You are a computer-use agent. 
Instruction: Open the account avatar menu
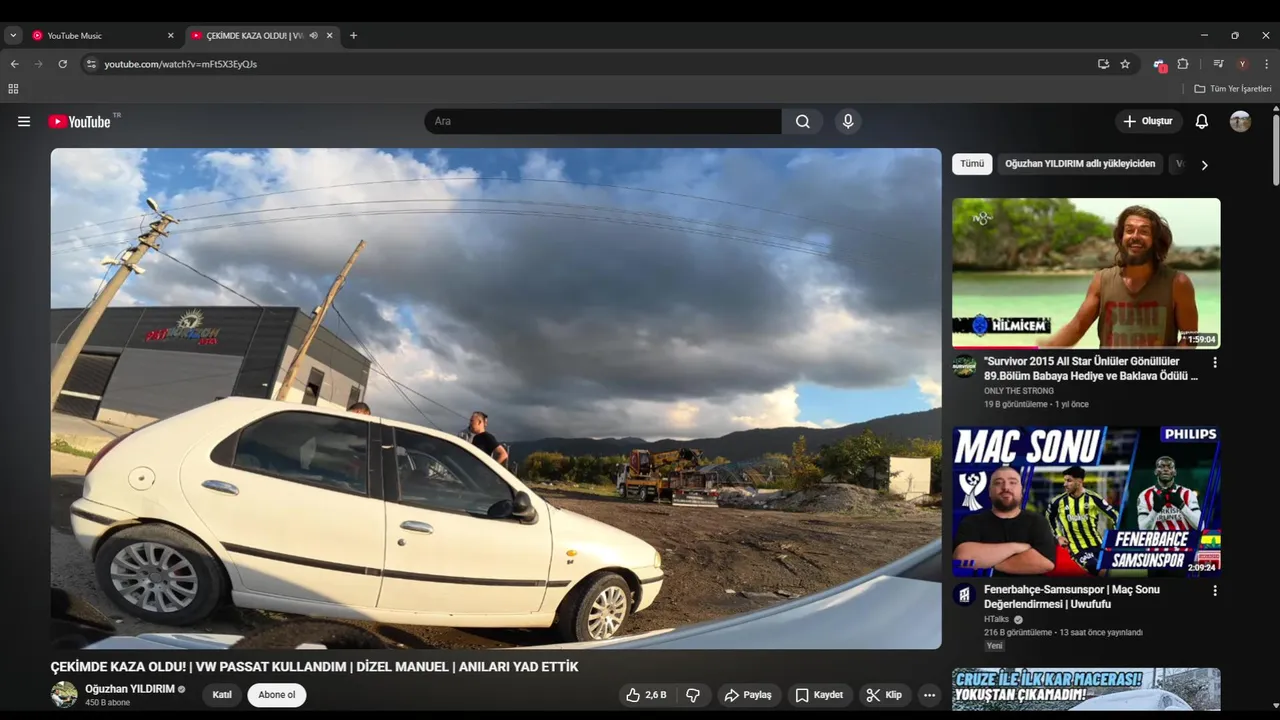click(1240, 121)
